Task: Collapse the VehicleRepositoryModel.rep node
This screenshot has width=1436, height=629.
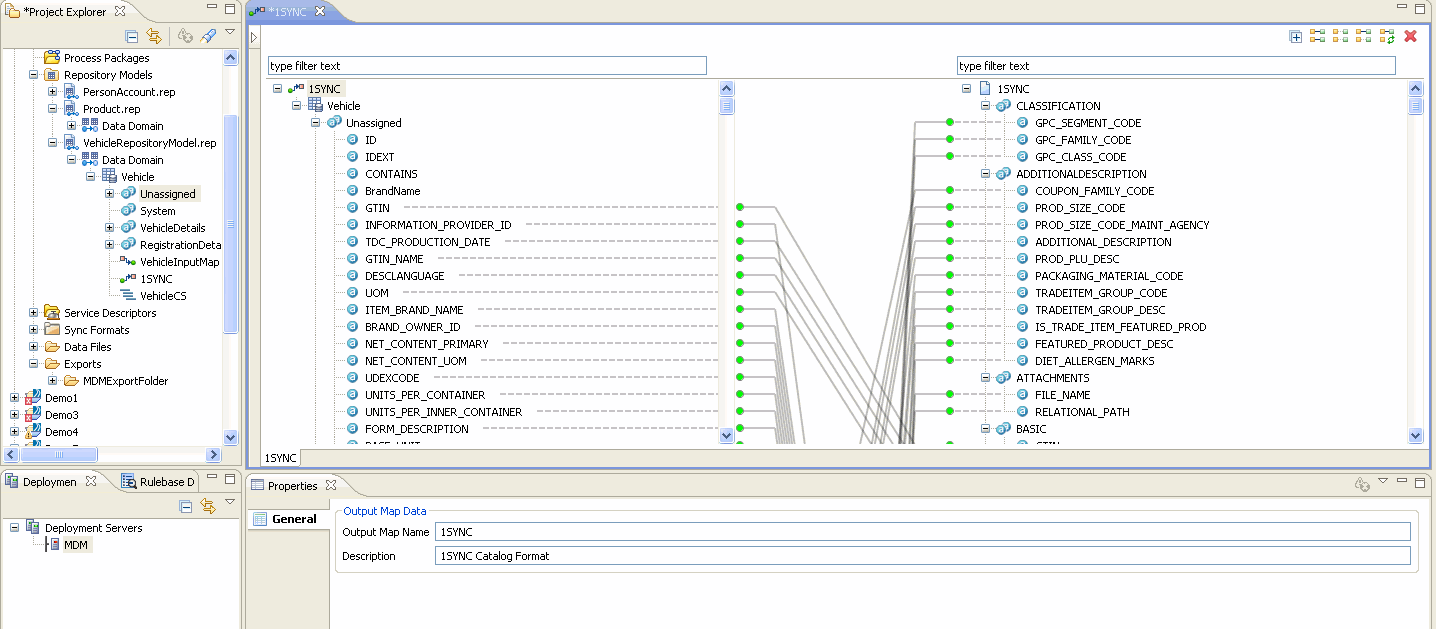Action: tap(52, 143)
